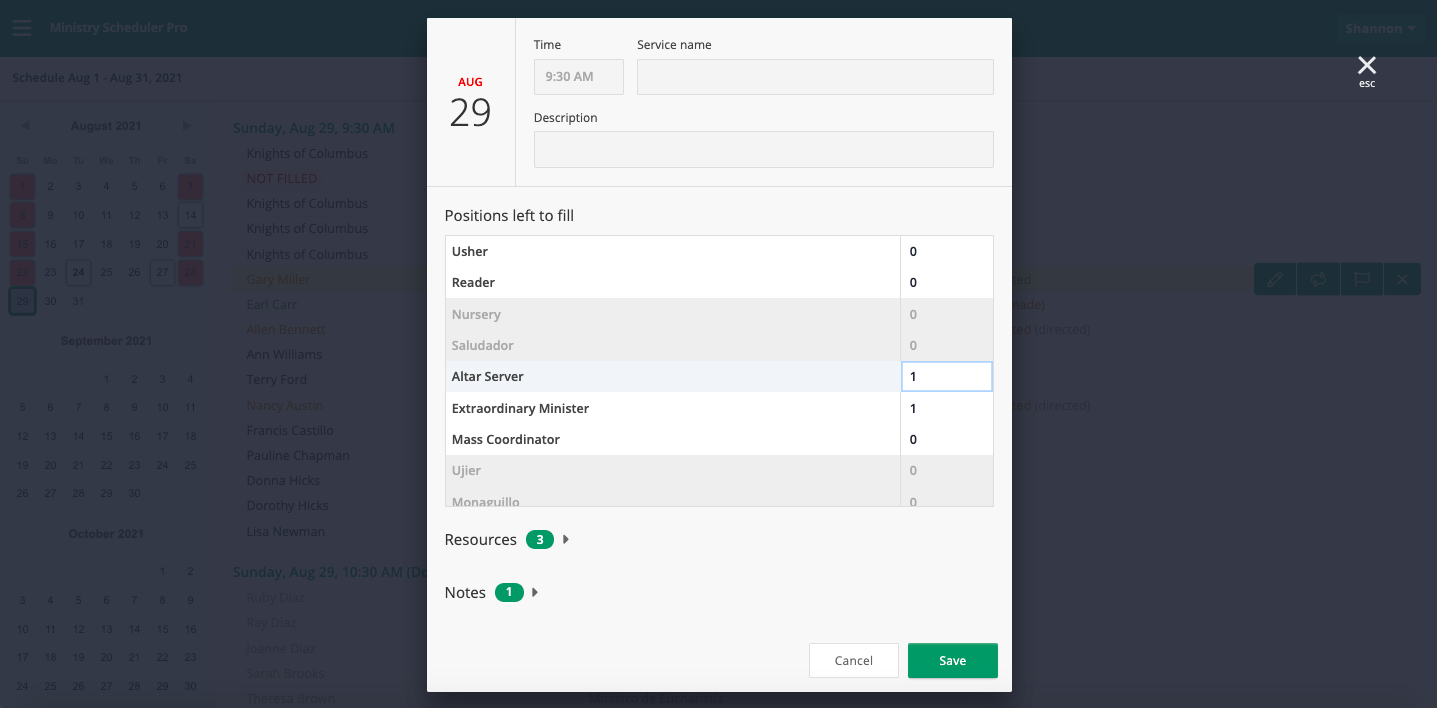Go to previous month in calendar
This screenshot has height=708, width=1437.
25,126
